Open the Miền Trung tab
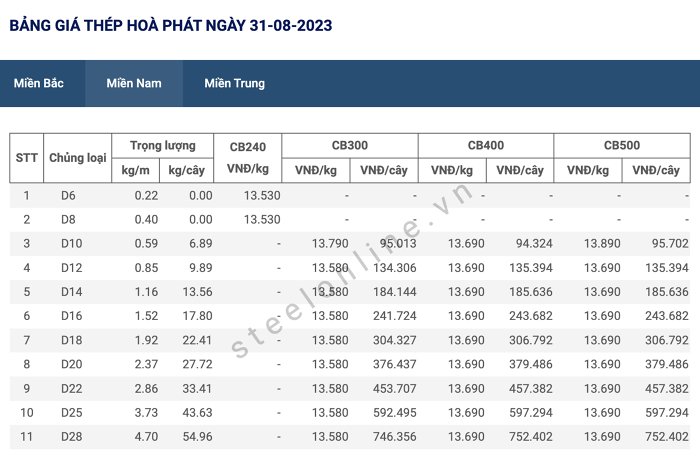Image resolution: width=700 pixels, height=460 pixels. (234, 84)
